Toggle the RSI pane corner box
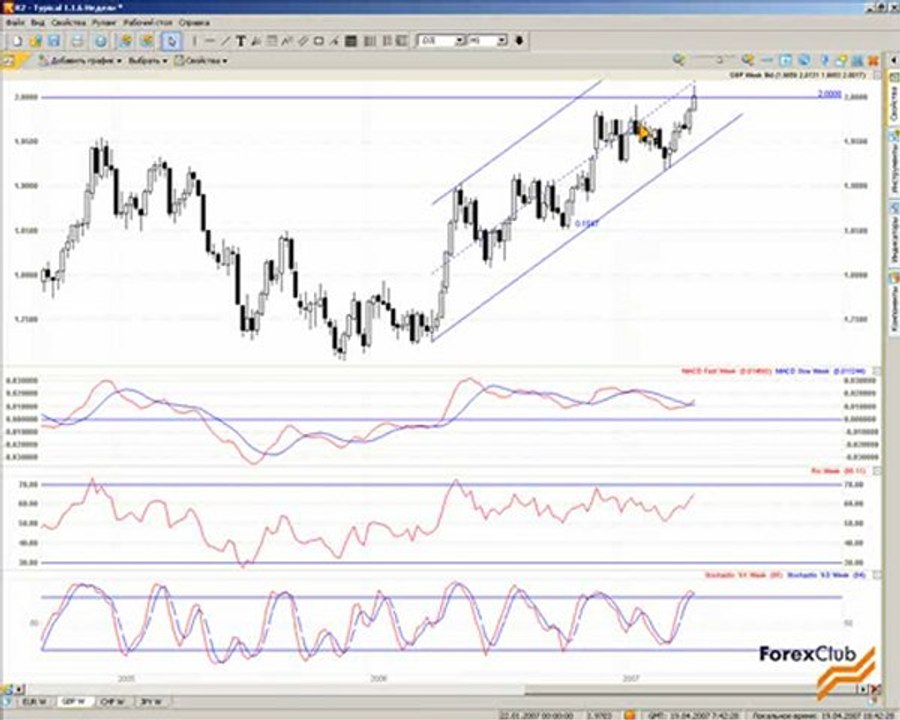Viewport: 900px width, 720px height. click(x=876, y=471)
